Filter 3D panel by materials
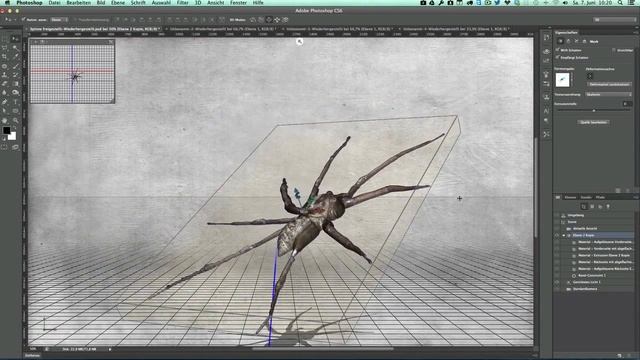Screen dimensions: 640x360 600,206
